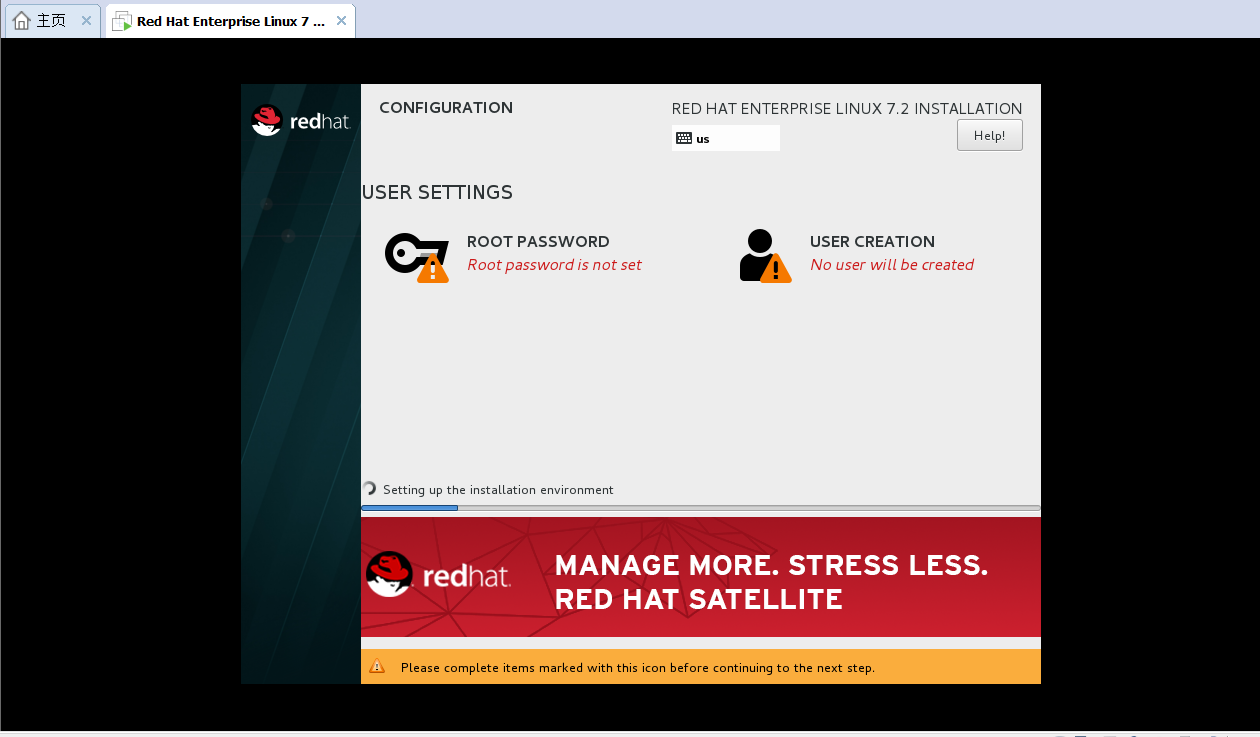Click the VM icon on the Red Hat tab
This screenshot has height=737, width=1260.
(122, 21)
